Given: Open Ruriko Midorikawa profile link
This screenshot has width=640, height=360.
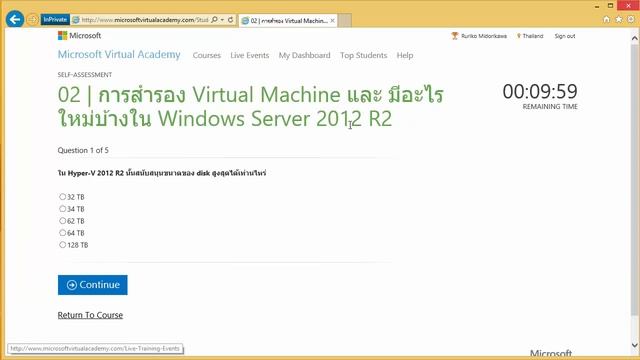Looking at the screenshot, I should coord(484,36).
